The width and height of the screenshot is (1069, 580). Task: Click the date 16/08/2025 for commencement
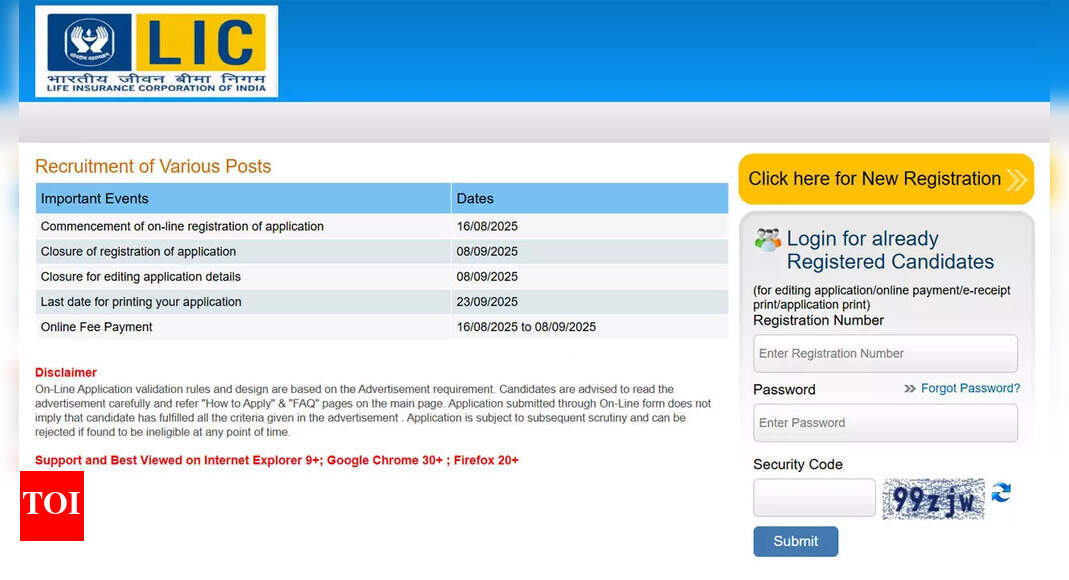487,226
